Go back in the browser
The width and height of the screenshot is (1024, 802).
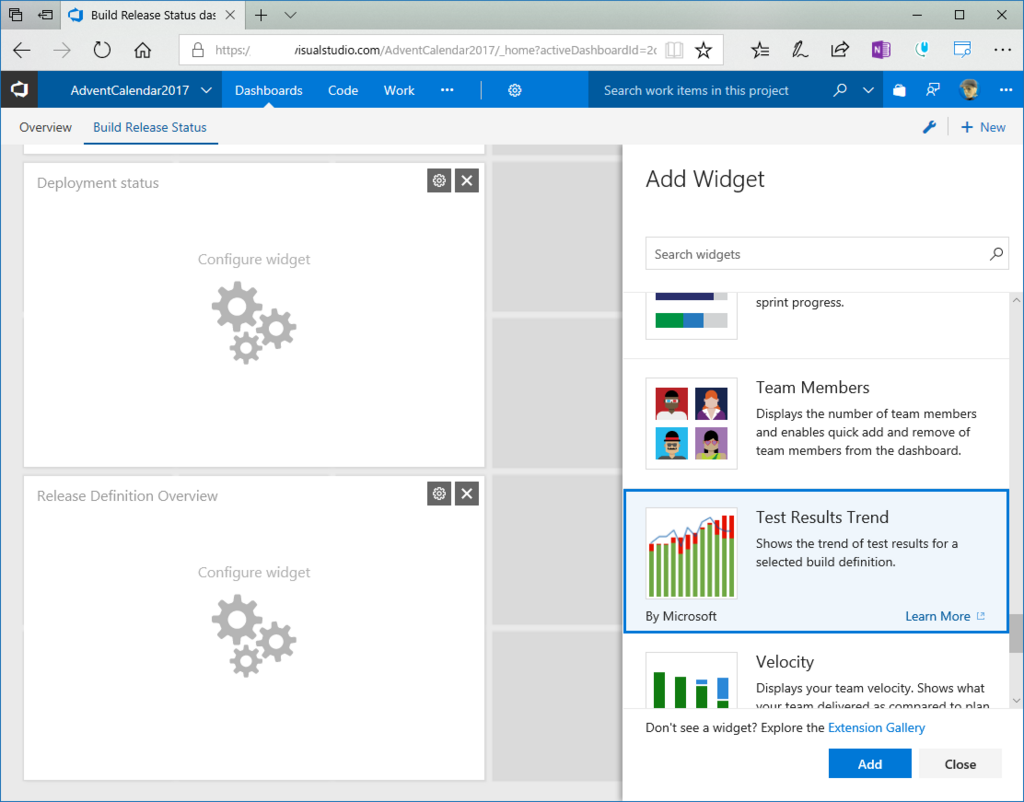click(22, 50)
